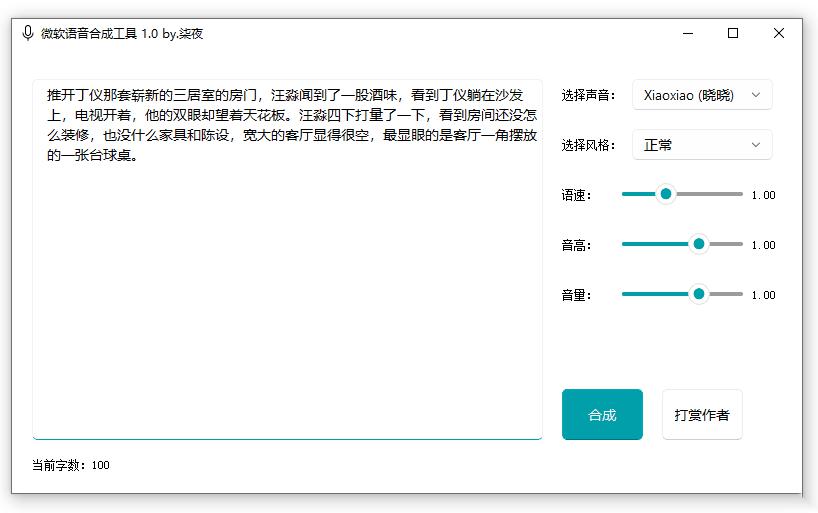Maximize the speech synthesis tool window
This screenshot has width=818, height=513.
733,33
